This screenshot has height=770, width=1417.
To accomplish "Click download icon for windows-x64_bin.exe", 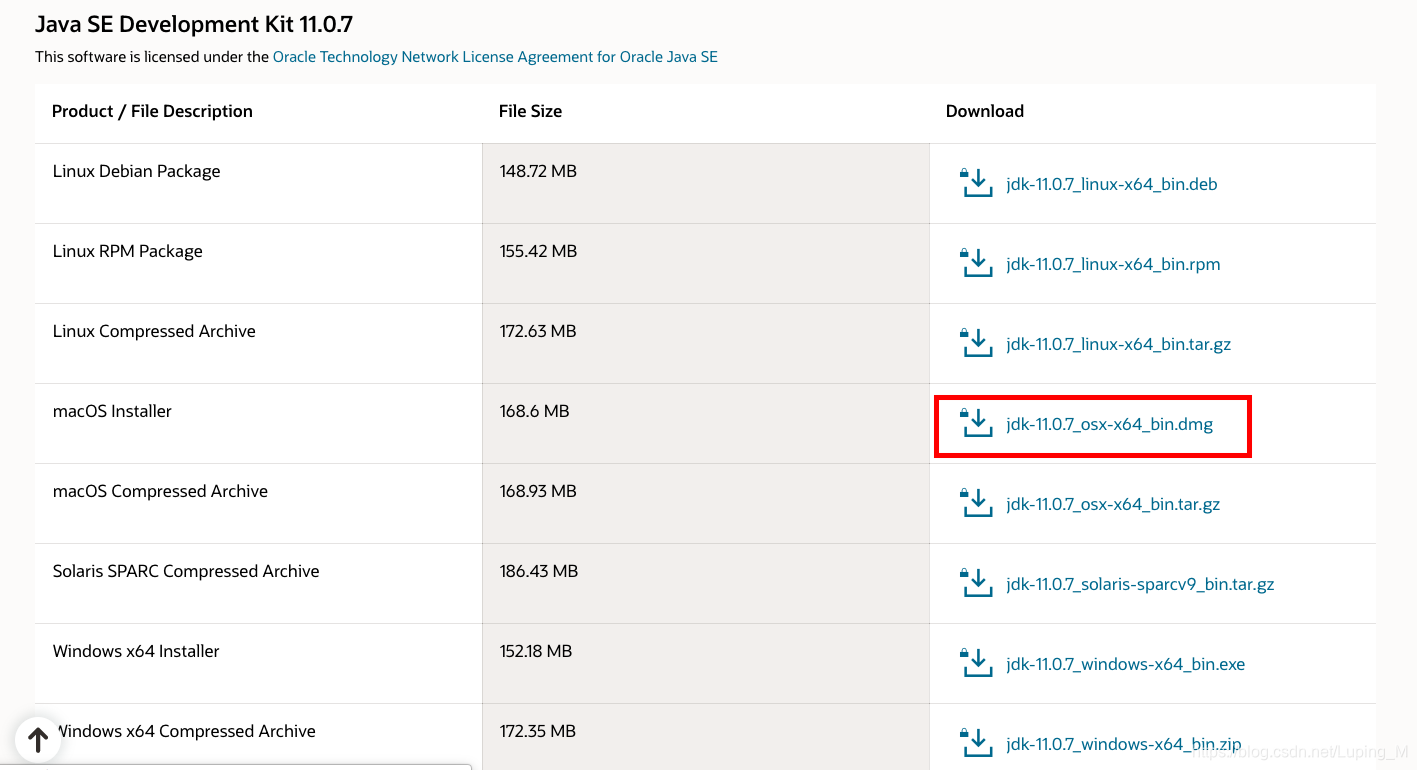I will [x=976, y=663].
